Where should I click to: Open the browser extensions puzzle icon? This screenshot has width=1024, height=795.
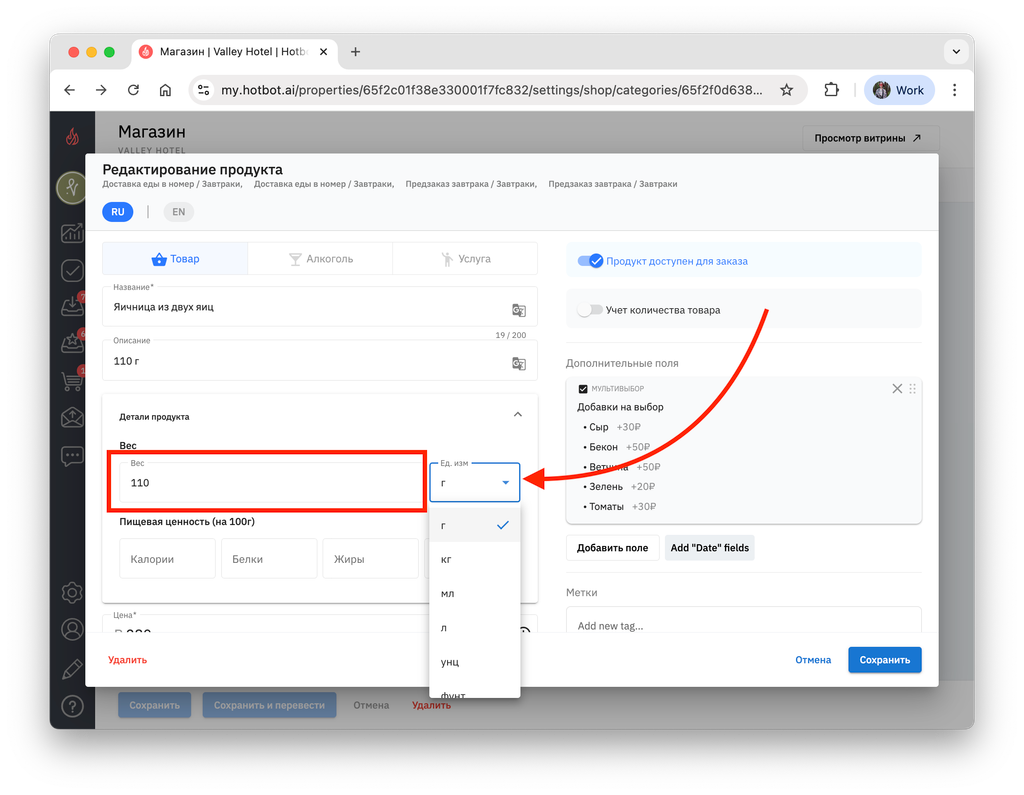pos(831,90)
